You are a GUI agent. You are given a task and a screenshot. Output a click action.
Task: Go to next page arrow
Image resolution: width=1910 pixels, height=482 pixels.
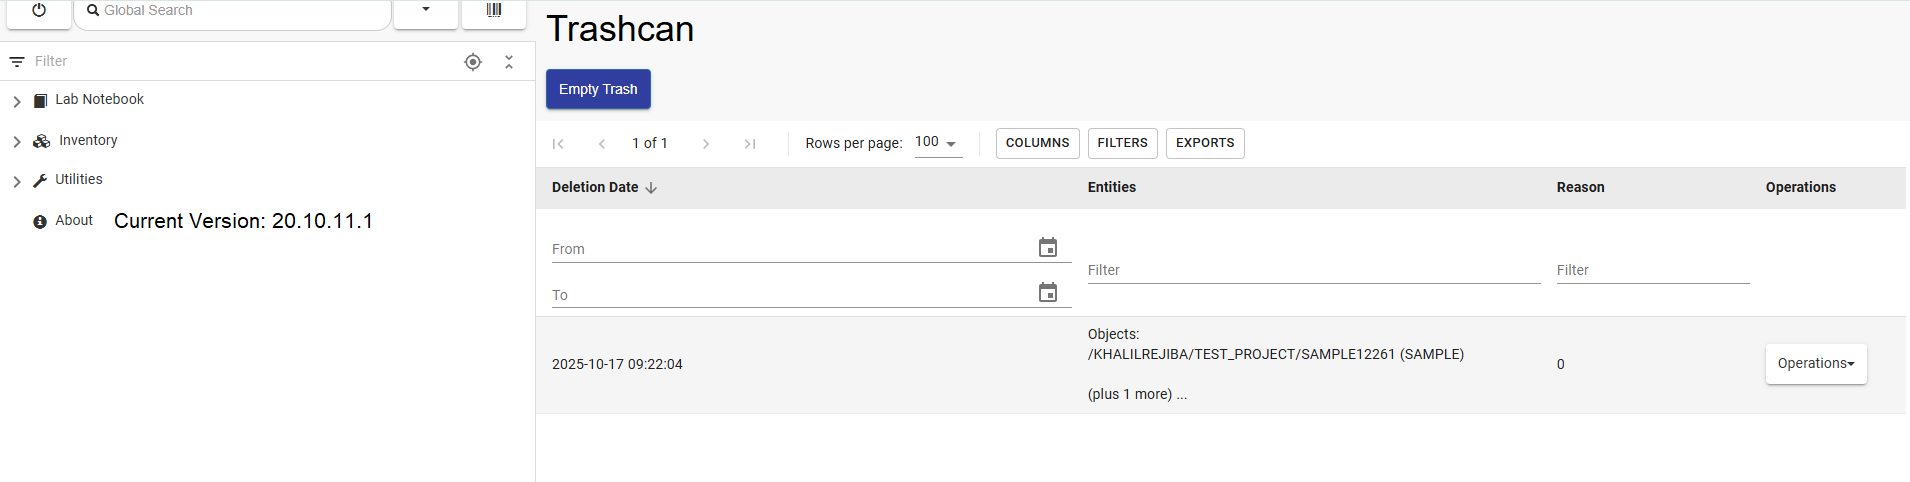point(706,144)
